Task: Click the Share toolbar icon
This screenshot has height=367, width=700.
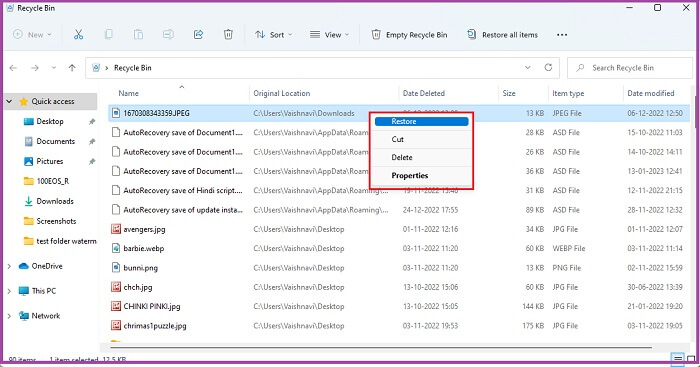Action: tap(198, 34)
